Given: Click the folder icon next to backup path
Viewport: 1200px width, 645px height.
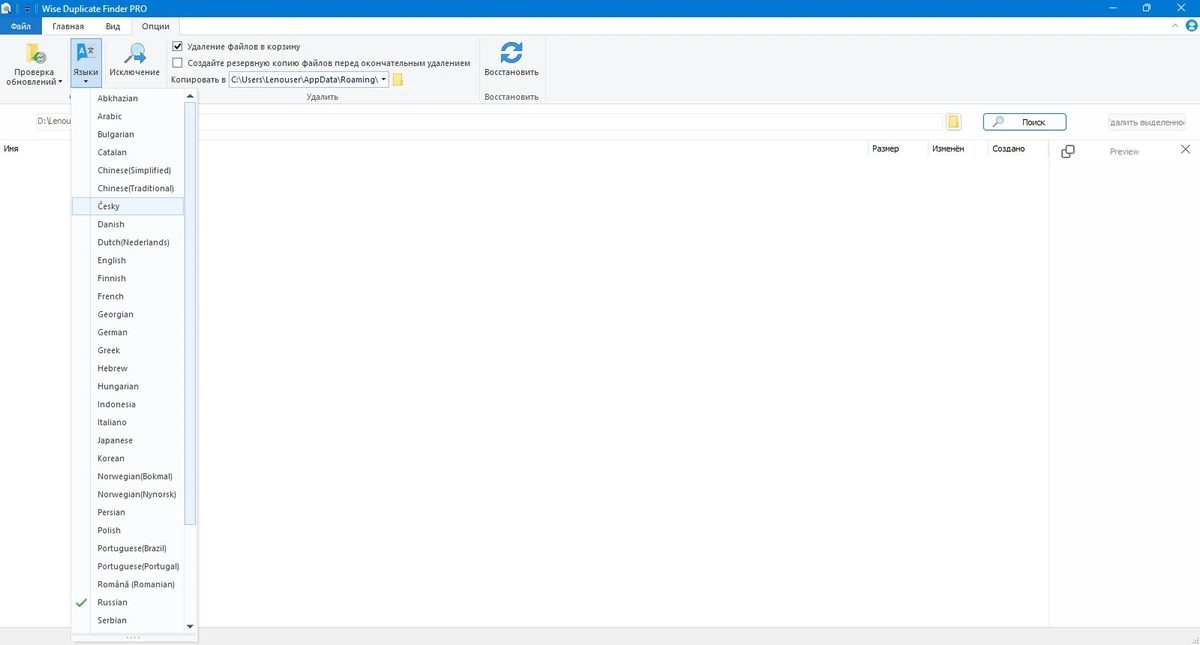Looking at the screenshot, I should (x=398, y=80).
